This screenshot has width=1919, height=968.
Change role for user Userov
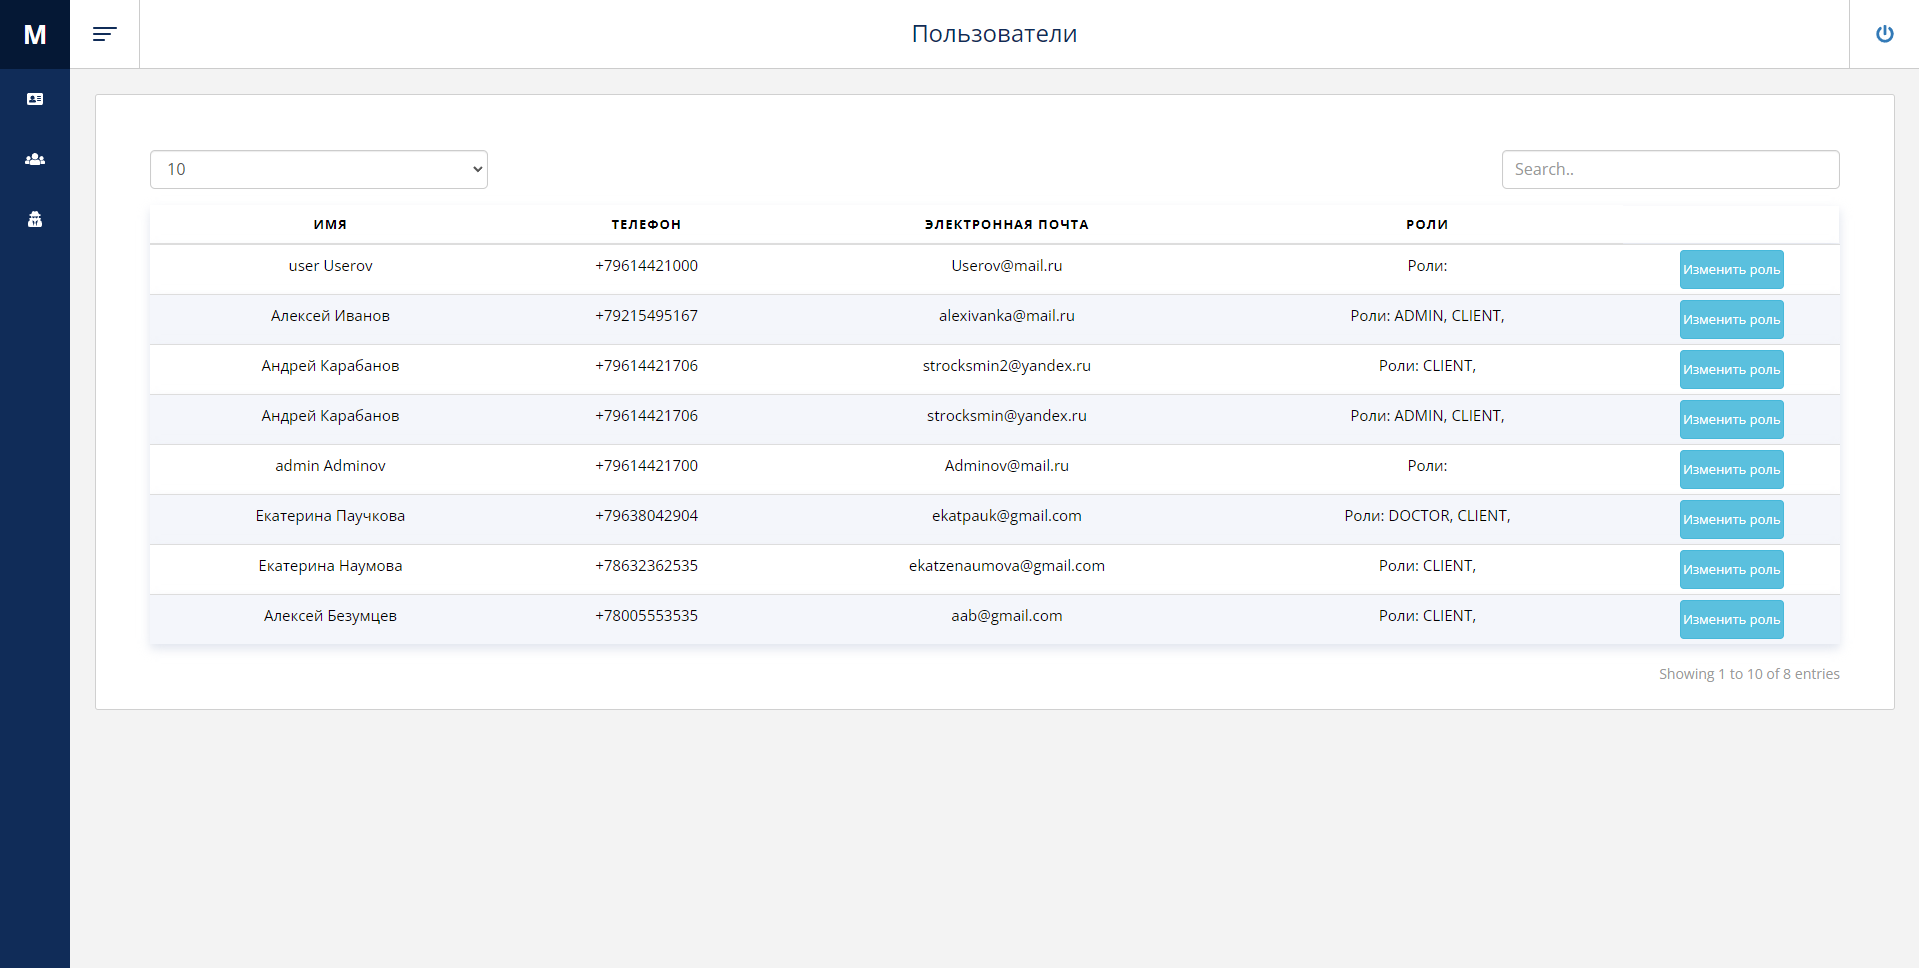tap(1730, 269)
